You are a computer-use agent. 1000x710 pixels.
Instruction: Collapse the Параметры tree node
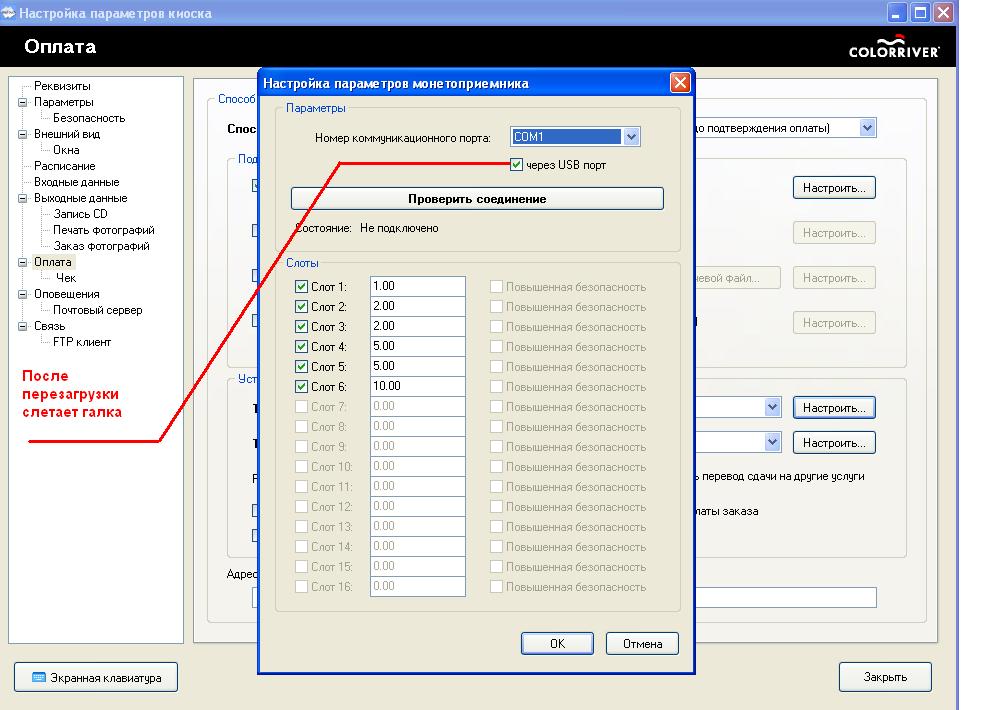23,102
